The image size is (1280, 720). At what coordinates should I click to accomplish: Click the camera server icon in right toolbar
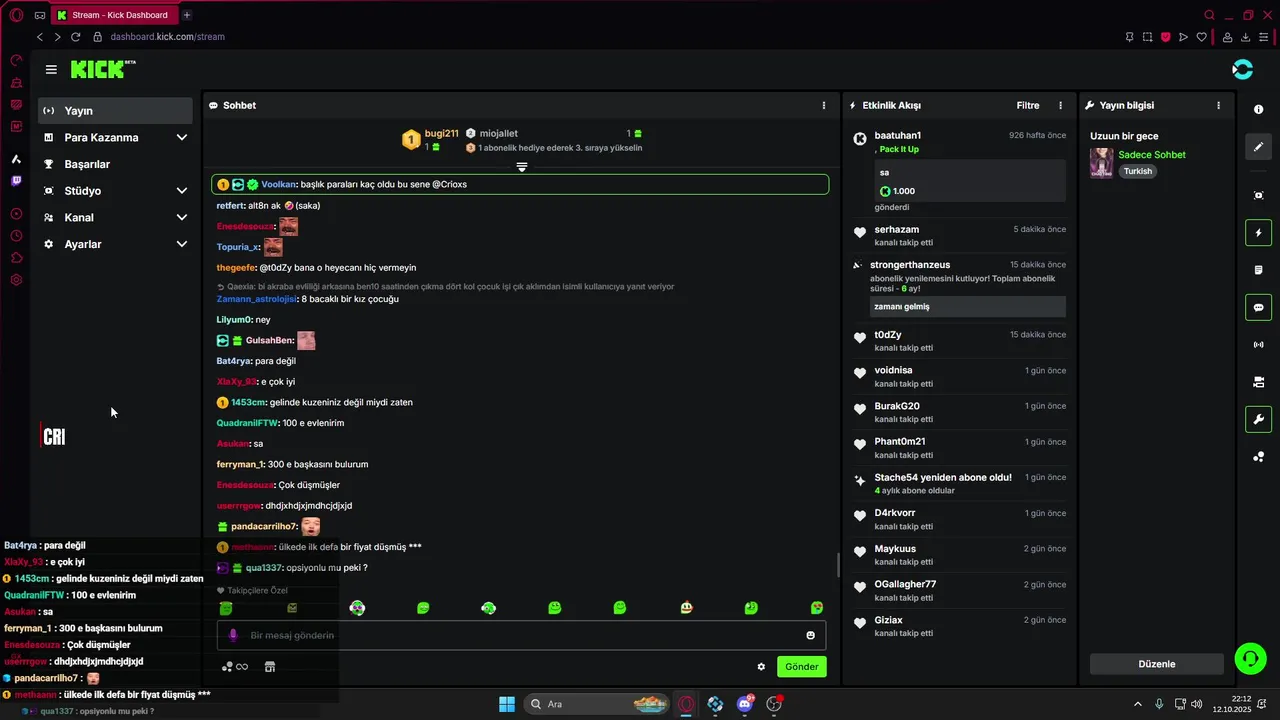coord(1258,382)
